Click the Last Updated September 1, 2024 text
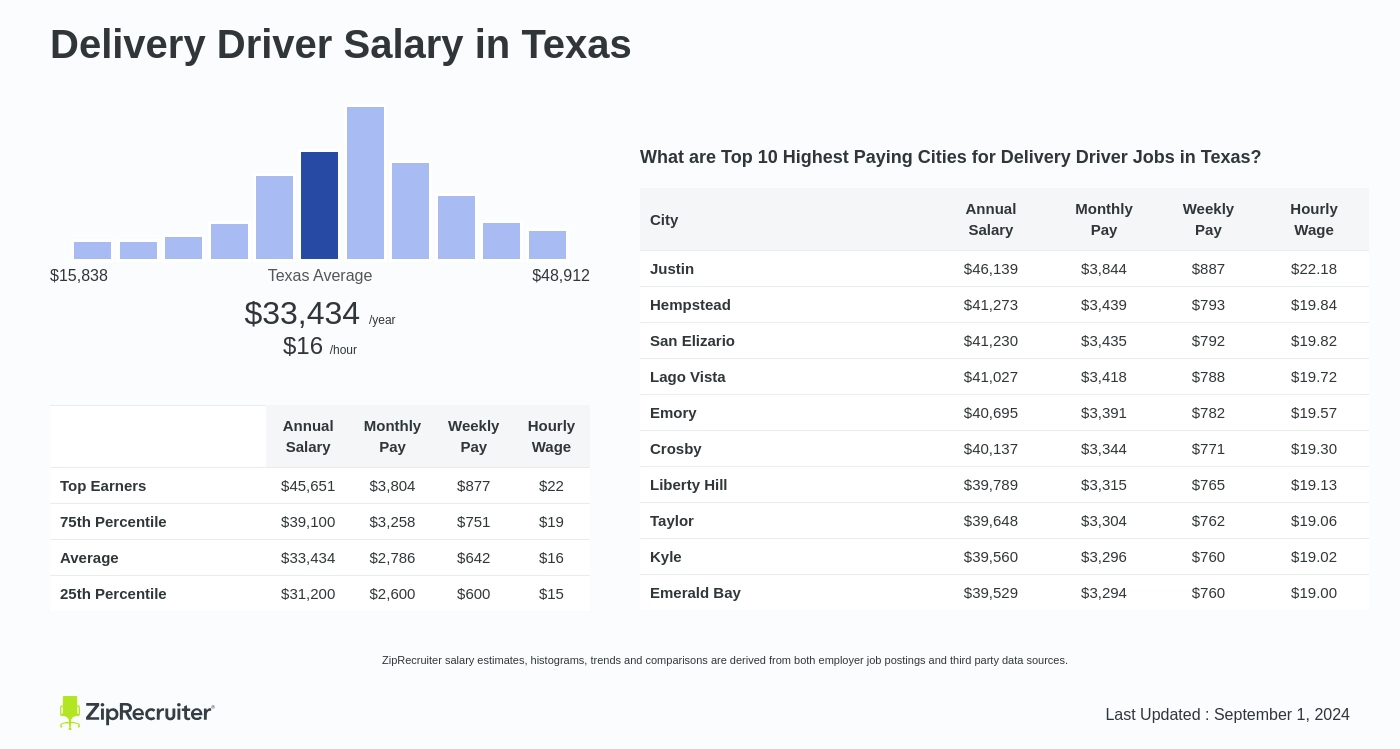 tap(1227, 714)
